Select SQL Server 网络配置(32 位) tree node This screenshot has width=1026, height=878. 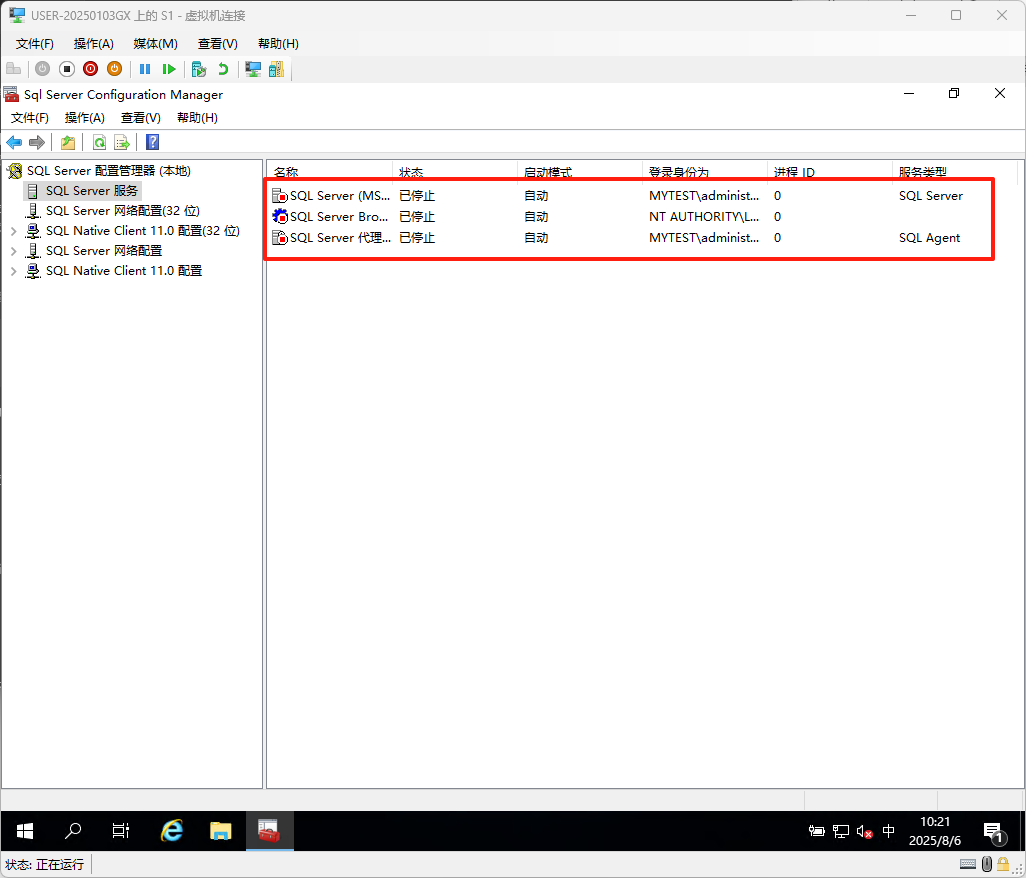click(122, 211)
